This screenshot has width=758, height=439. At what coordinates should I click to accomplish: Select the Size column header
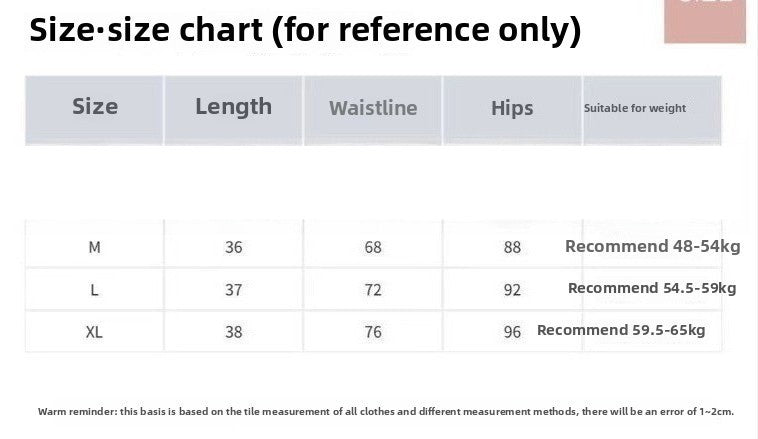tap(95, 107)
